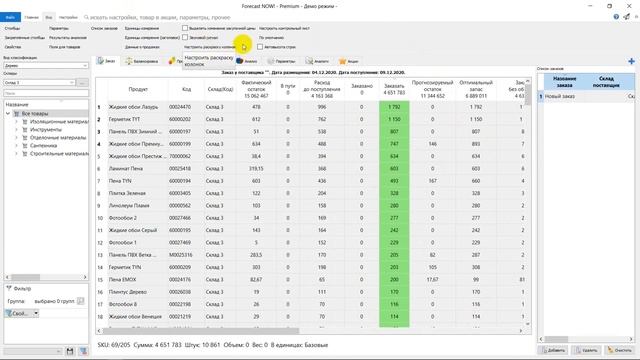Enable 'Автовысота строк' checkbox

point(260,47)
